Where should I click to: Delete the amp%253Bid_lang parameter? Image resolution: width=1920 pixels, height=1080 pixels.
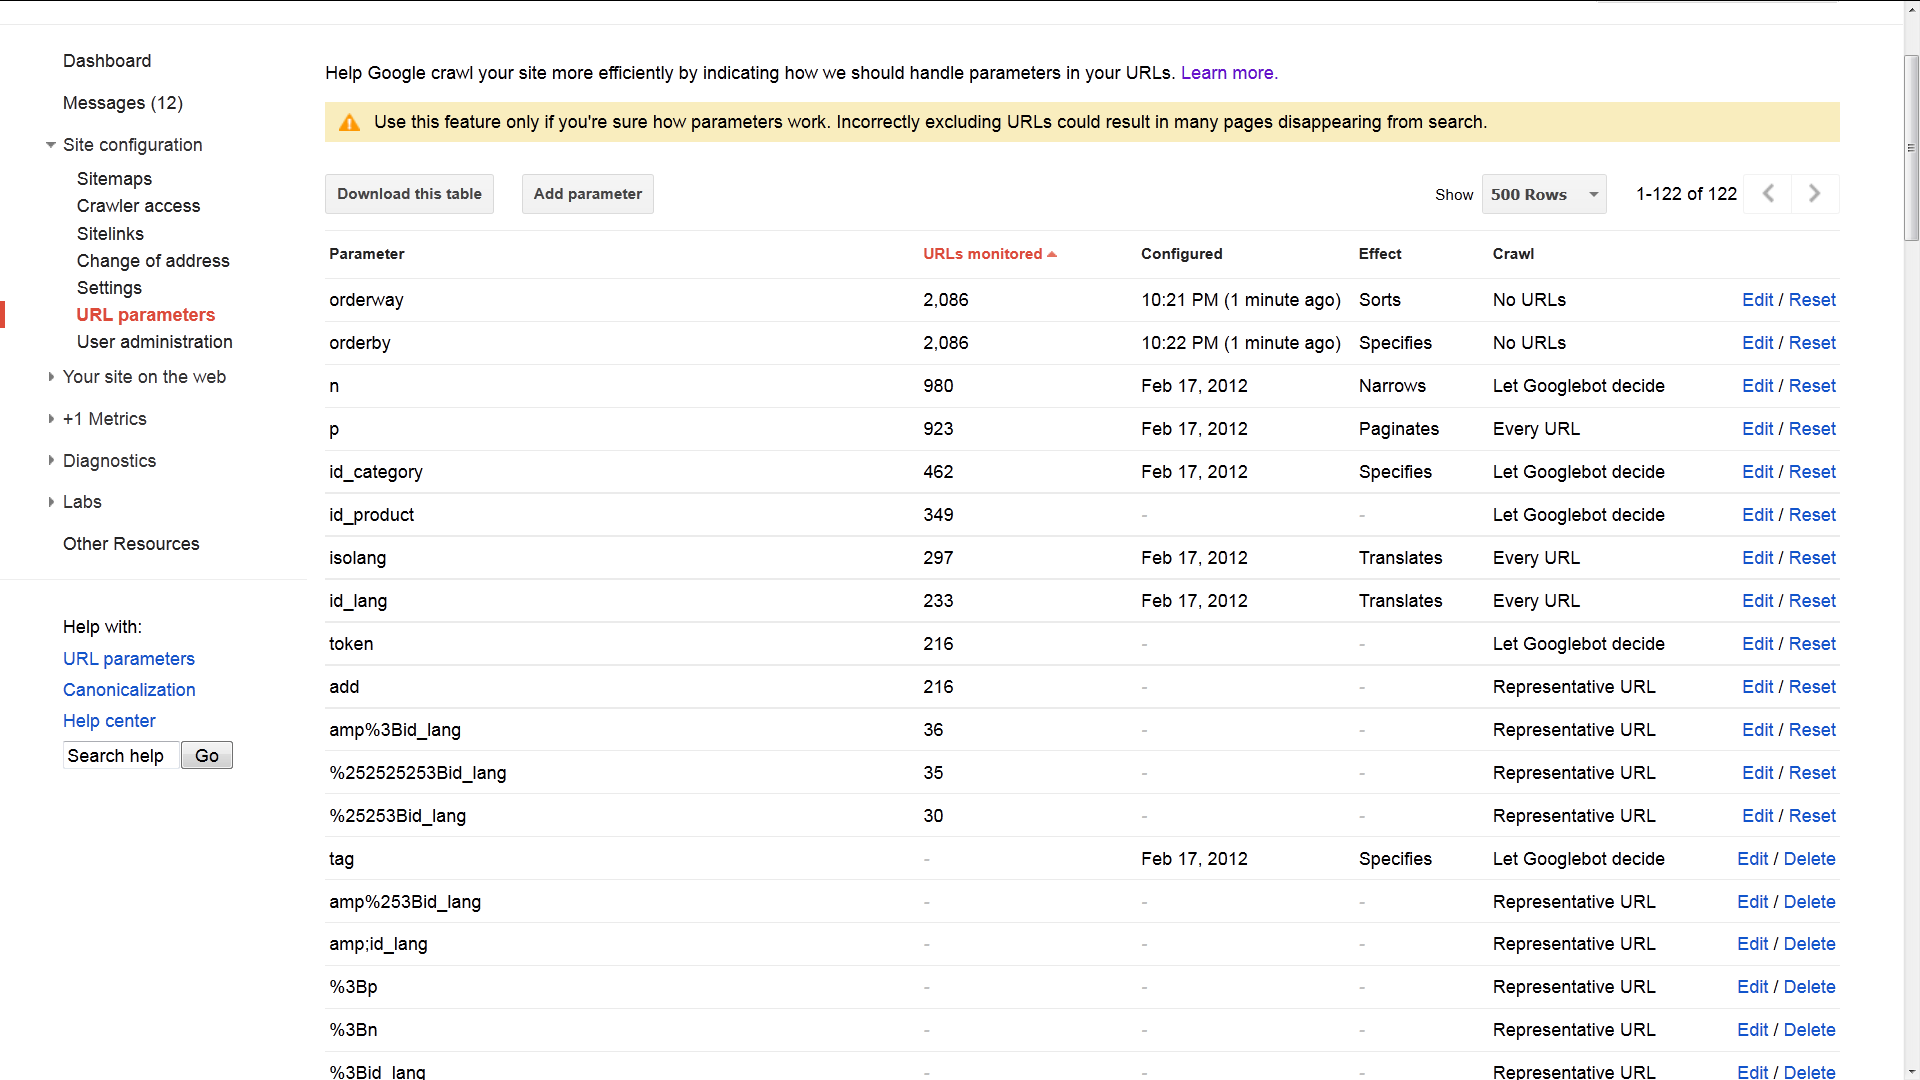click(x=1809, y=902)
